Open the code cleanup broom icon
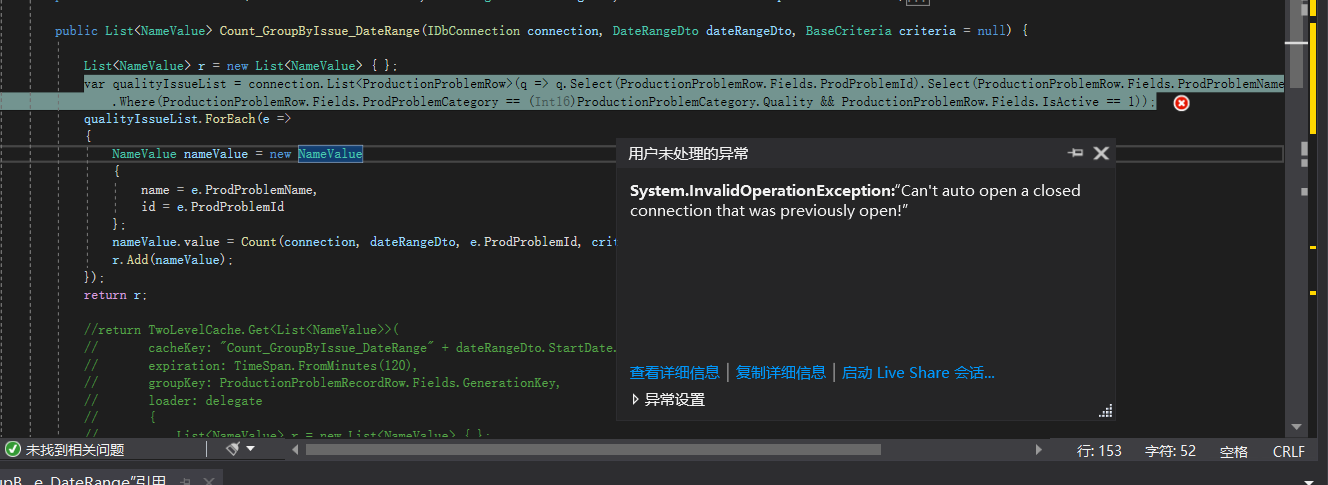This screenshot has height=485, width=1328. click(x=232, y=450)
